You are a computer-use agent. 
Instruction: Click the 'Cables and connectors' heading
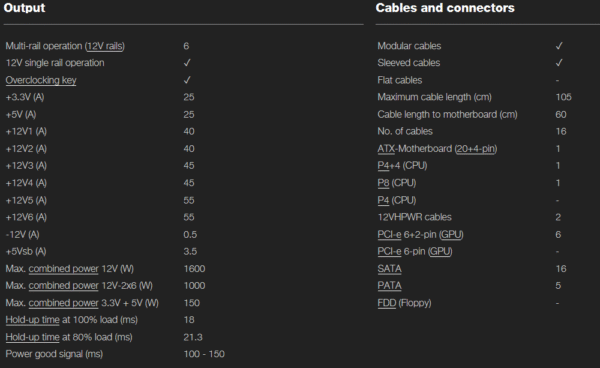pyautogui.click(x=445, y=8)
